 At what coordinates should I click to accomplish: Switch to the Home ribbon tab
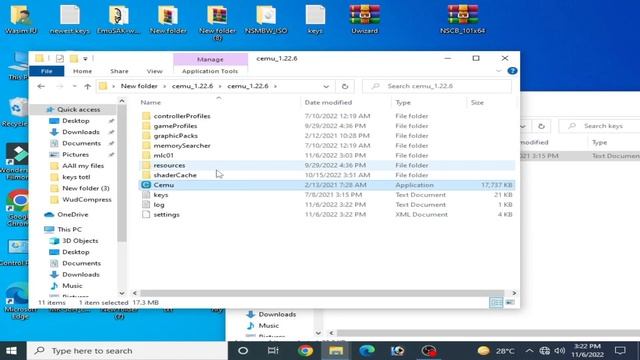(x=82, y=71)
